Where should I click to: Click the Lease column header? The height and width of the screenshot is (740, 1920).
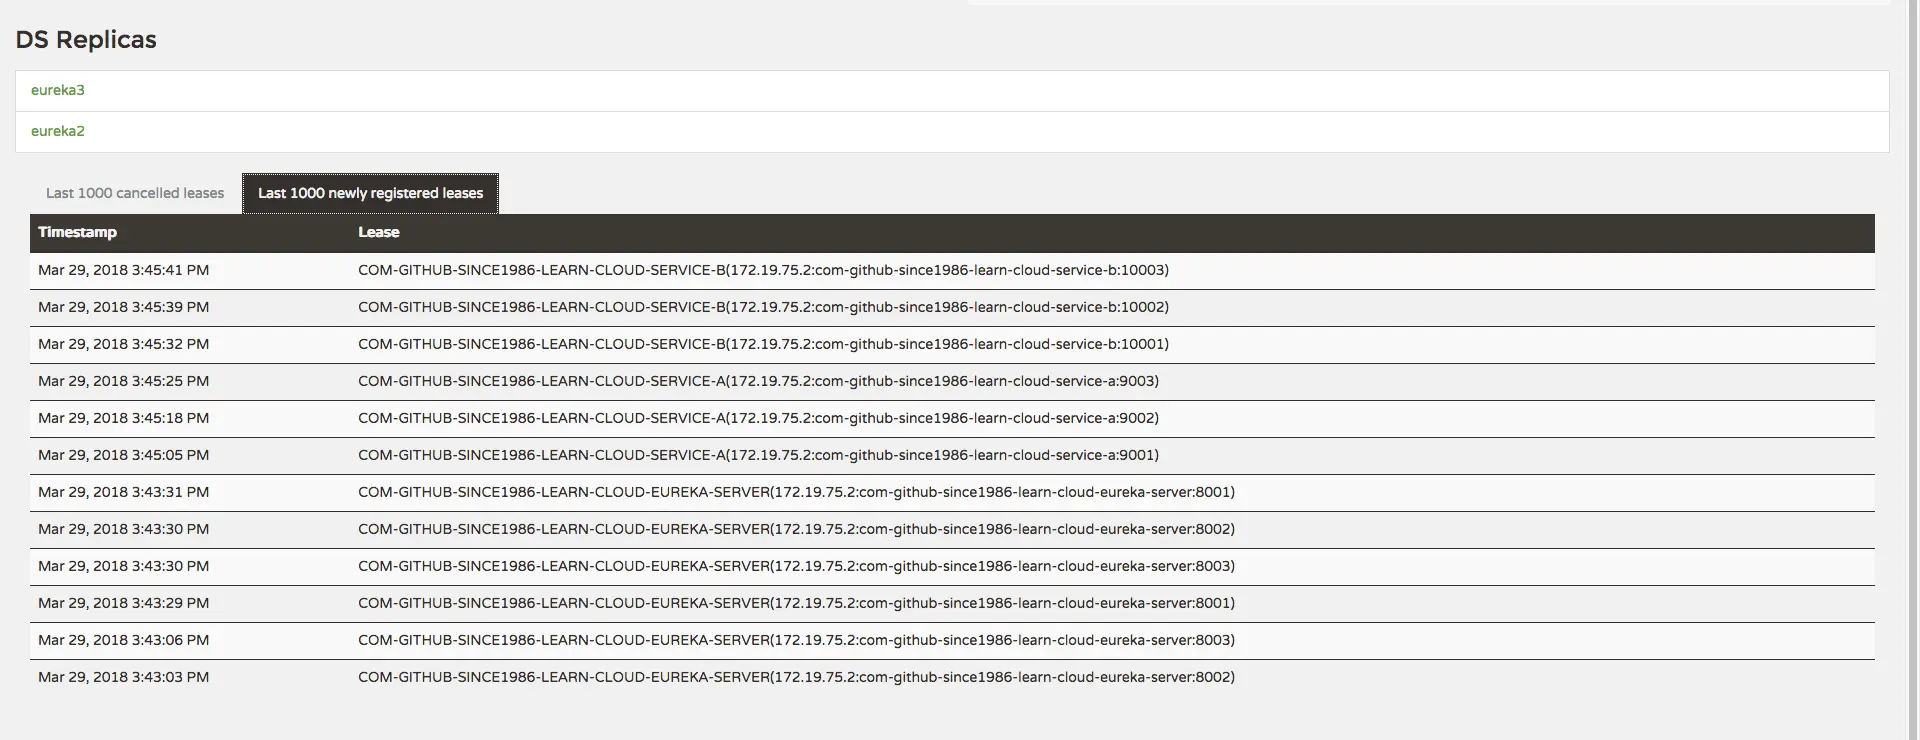pos(379,232)
